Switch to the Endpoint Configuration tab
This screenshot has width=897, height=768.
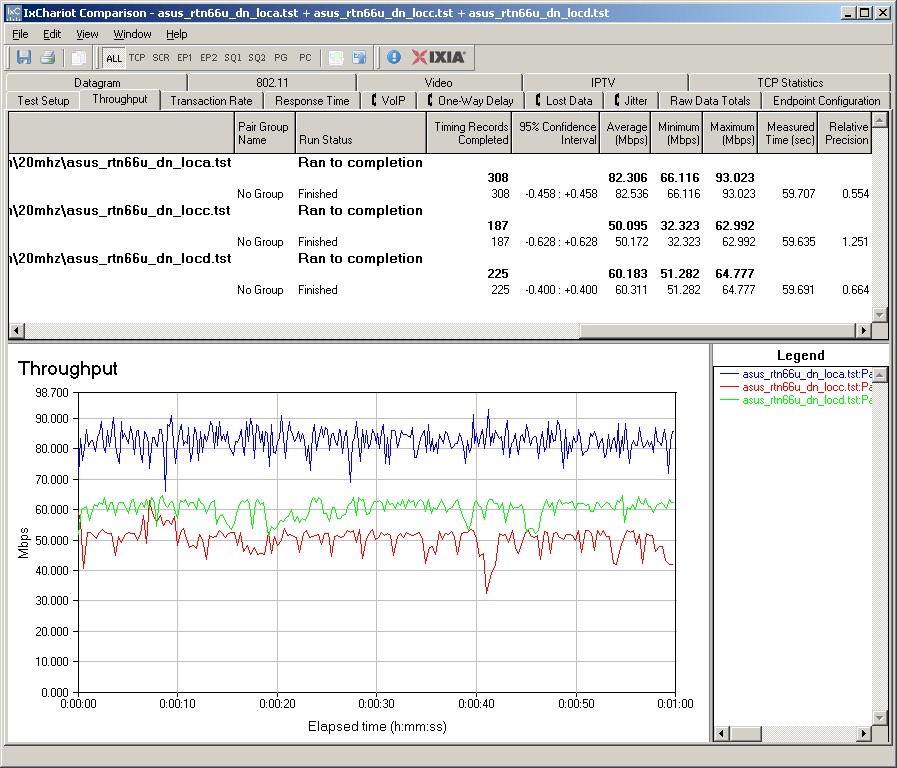click(x=826, y=101)
